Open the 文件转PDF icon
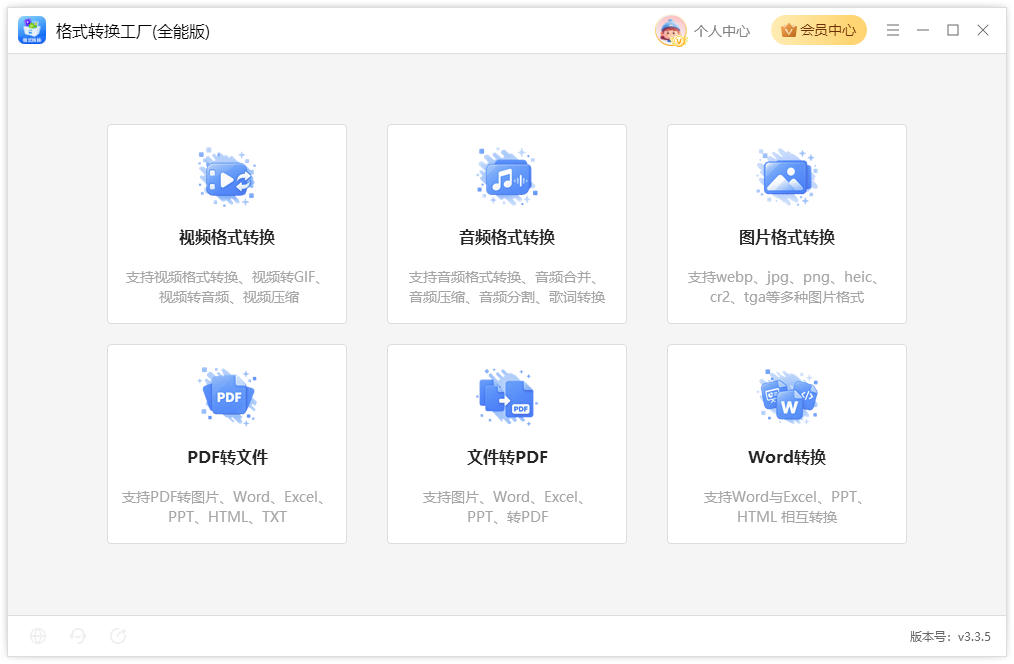 click(507, 396)
